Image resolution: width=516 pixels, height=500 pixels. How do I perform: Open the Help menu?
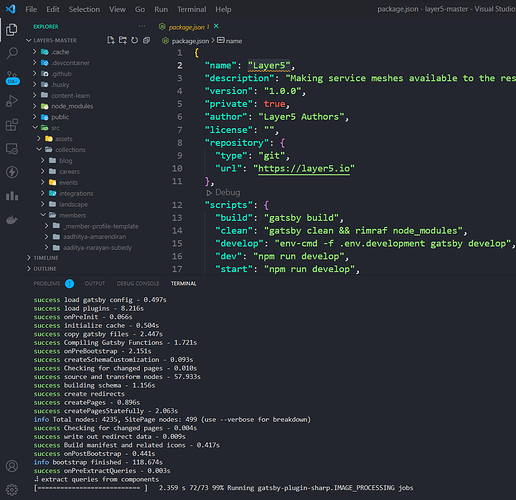pyautogui.click(x=223, y=9)
